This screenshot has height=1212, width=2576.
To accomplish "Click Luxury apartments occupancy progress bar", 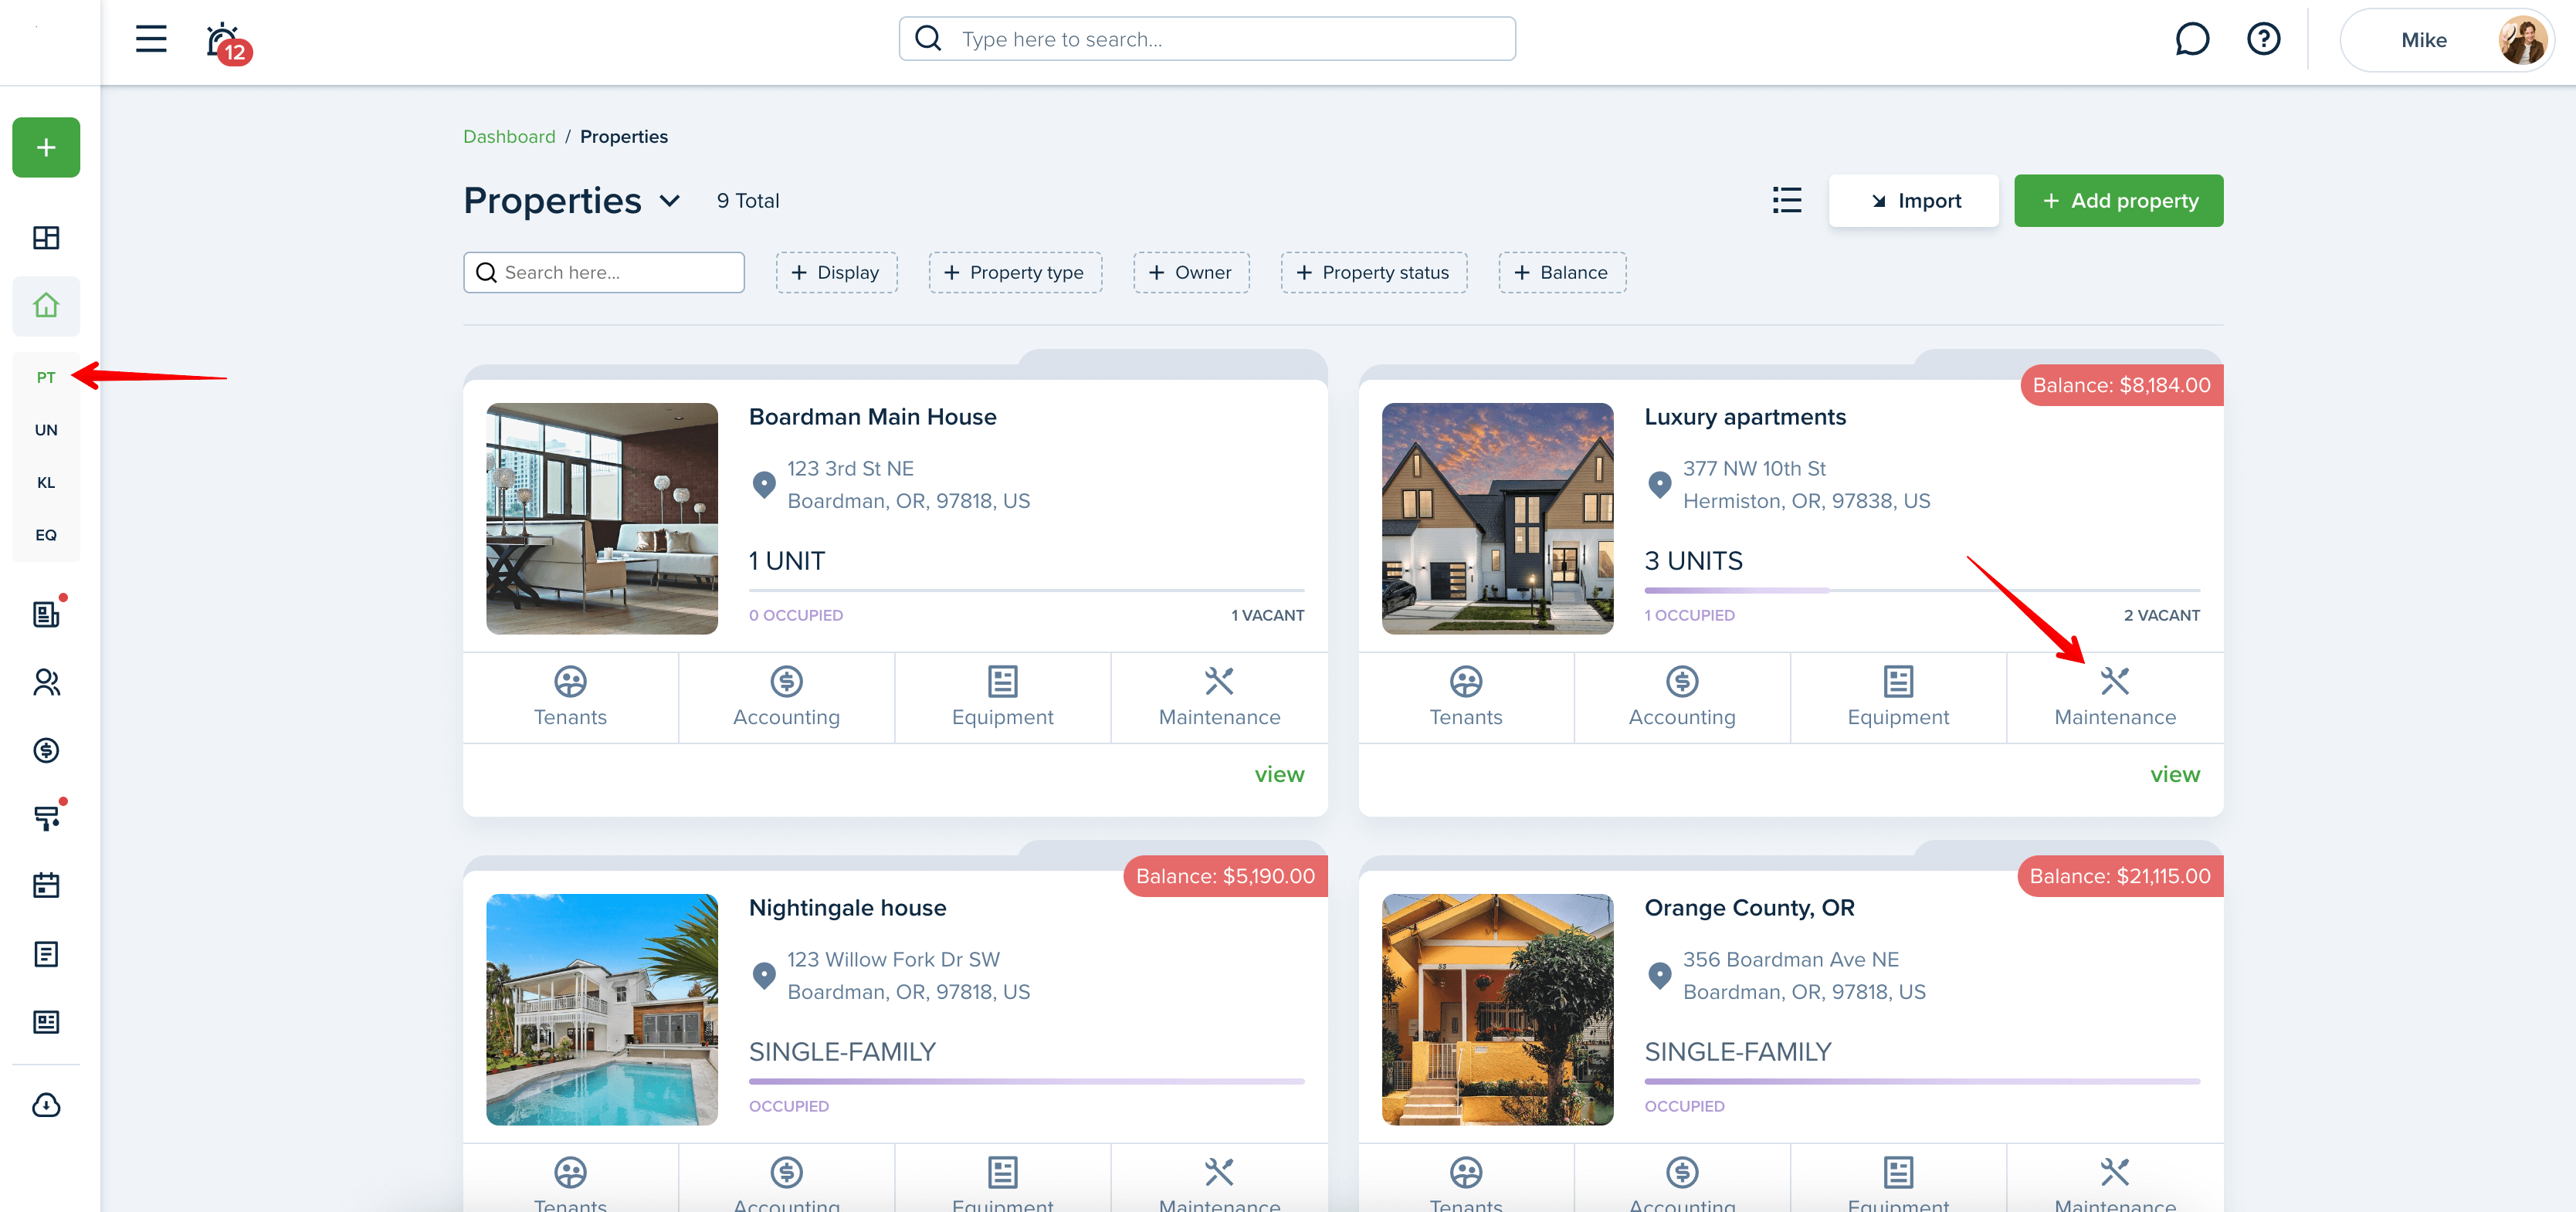I will (1922, 590).
